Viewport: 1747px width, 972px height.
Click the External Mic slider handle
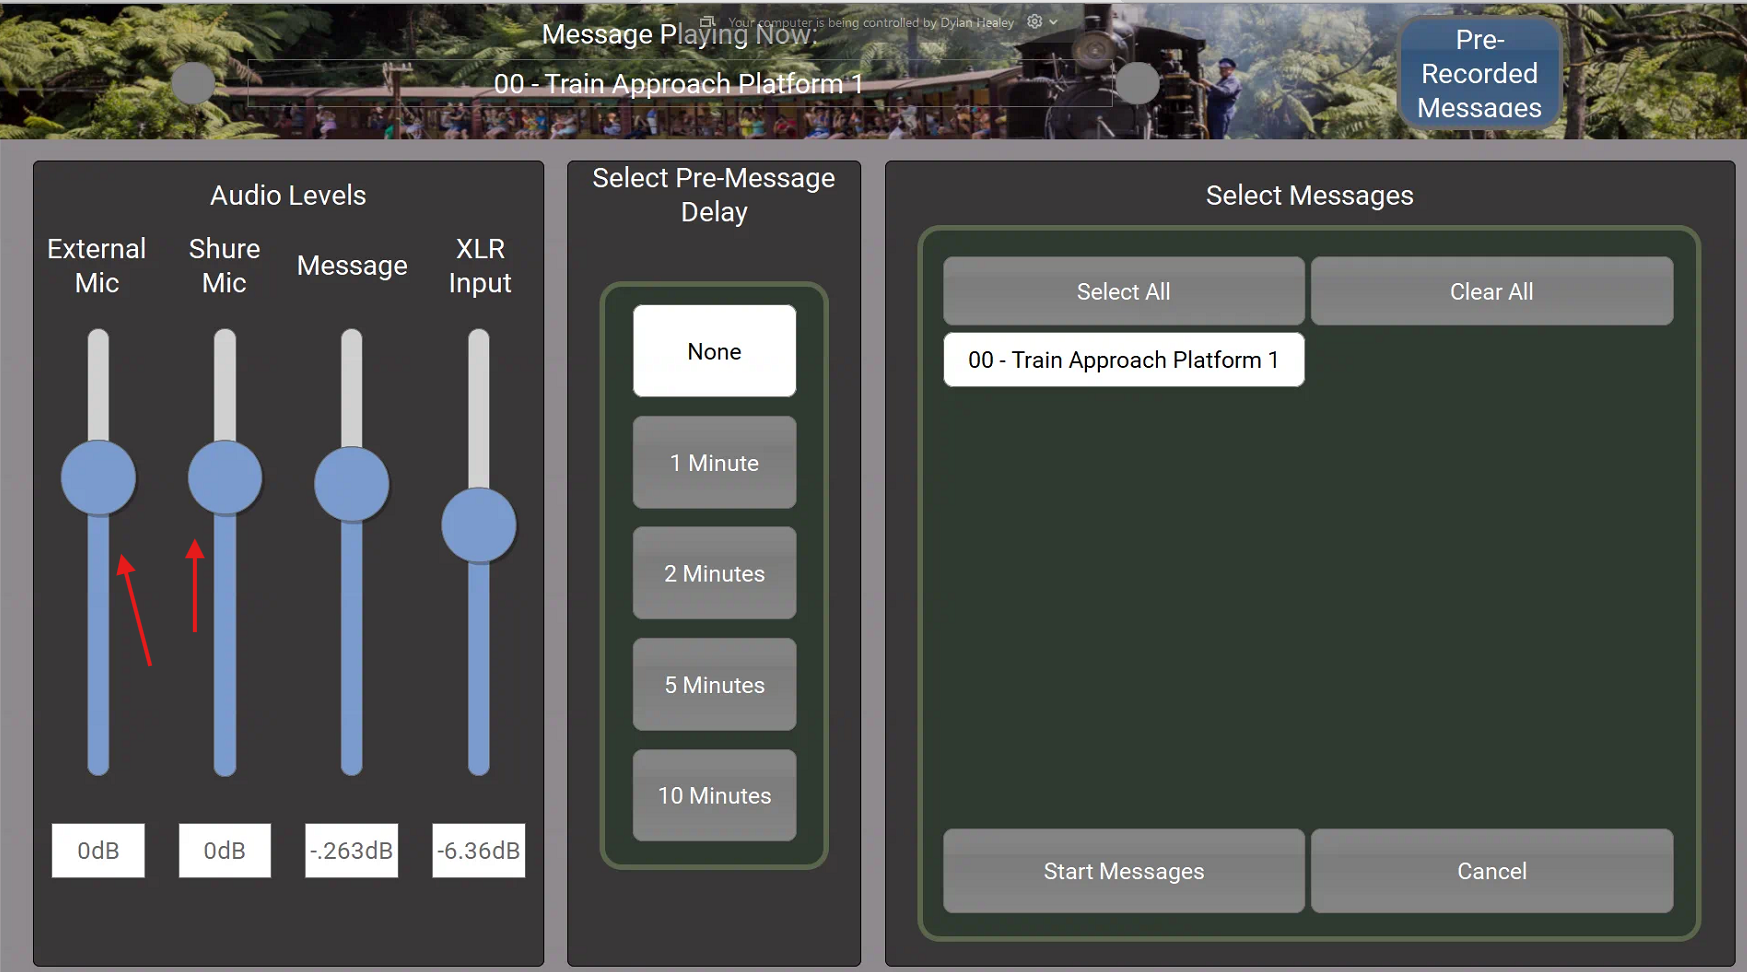coord(98,477)
